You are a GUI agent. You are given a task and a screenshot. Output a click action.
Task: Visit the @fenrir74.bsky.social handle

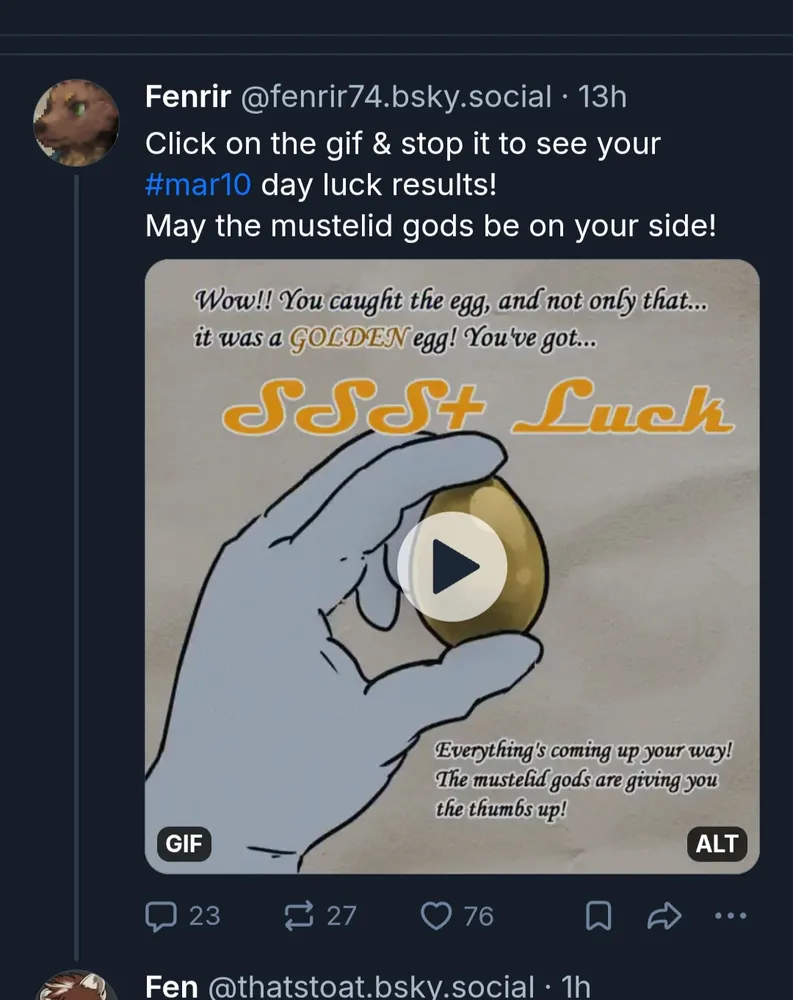394,97
